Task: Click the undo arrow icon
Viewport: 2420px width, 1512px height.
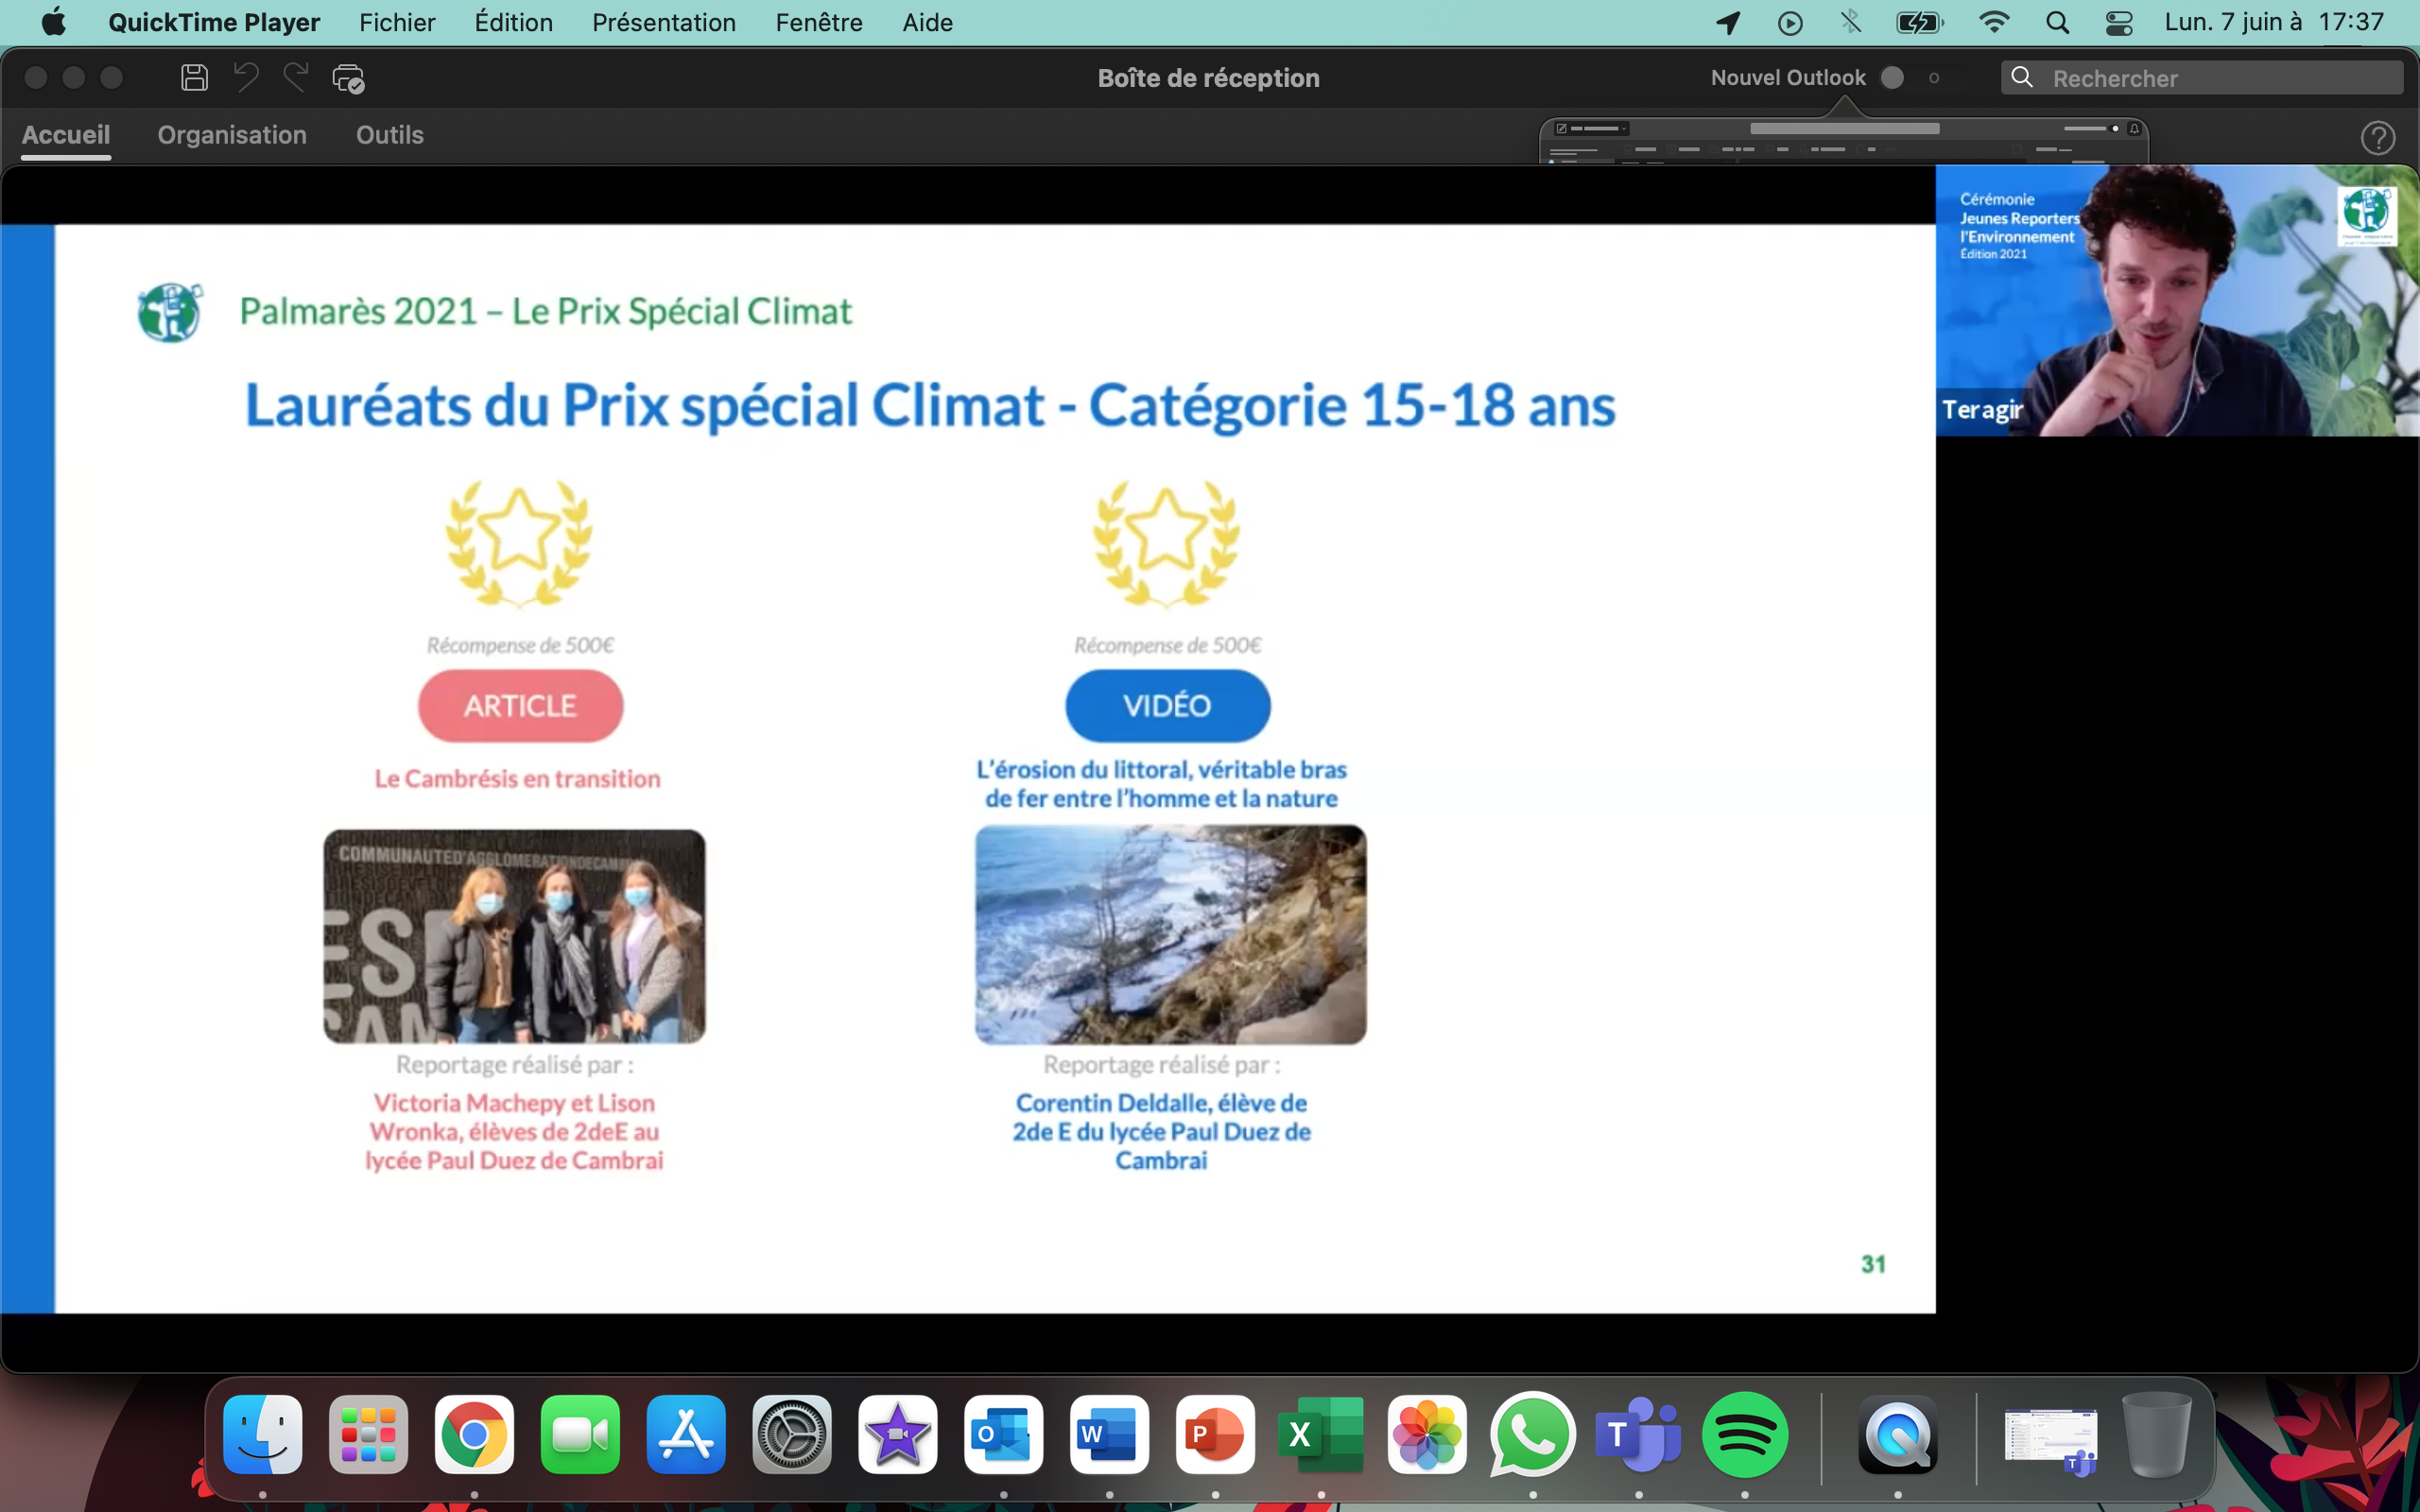Action: 246,77
